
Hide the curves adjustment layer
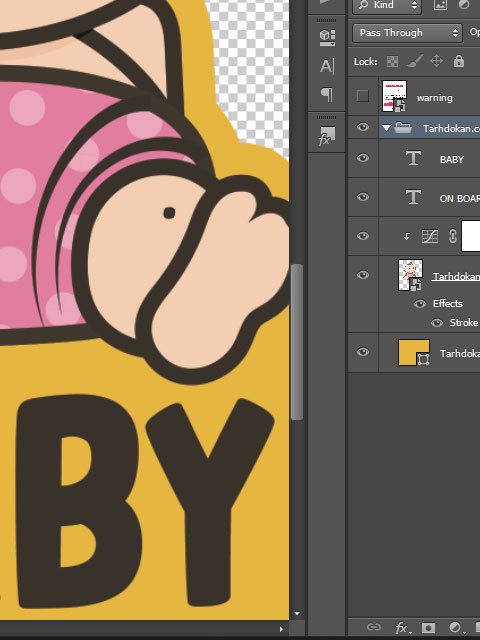point(362,236)
